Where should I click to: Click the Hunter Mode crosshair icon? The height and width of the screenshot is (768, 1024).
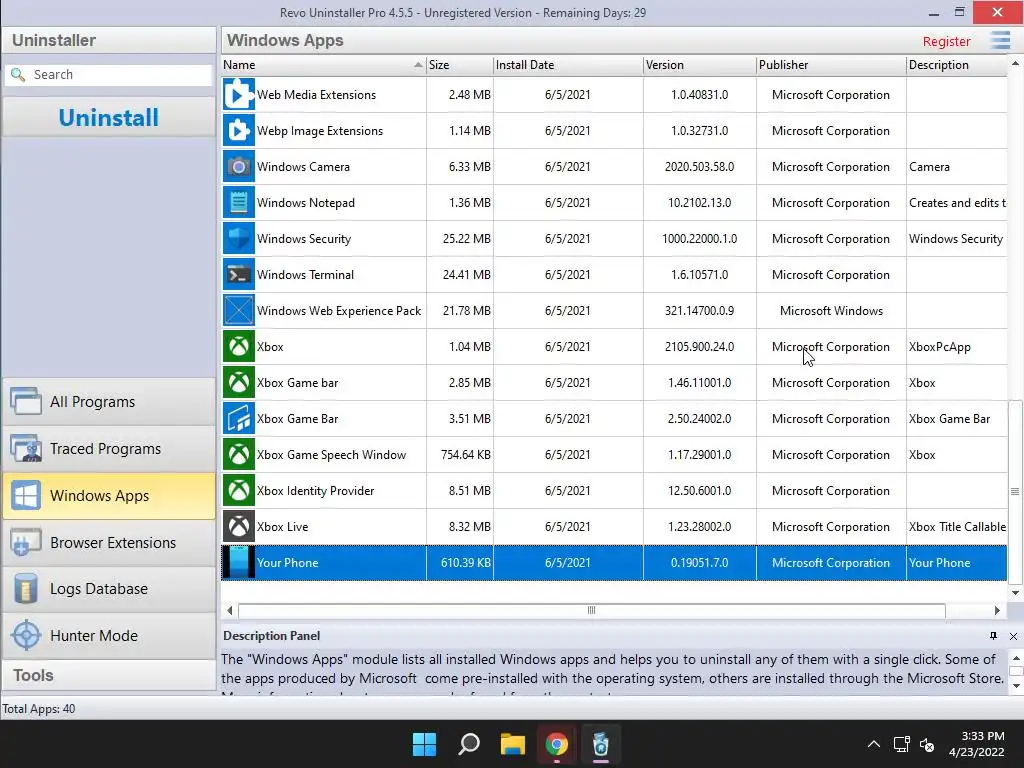click(26, 635)
